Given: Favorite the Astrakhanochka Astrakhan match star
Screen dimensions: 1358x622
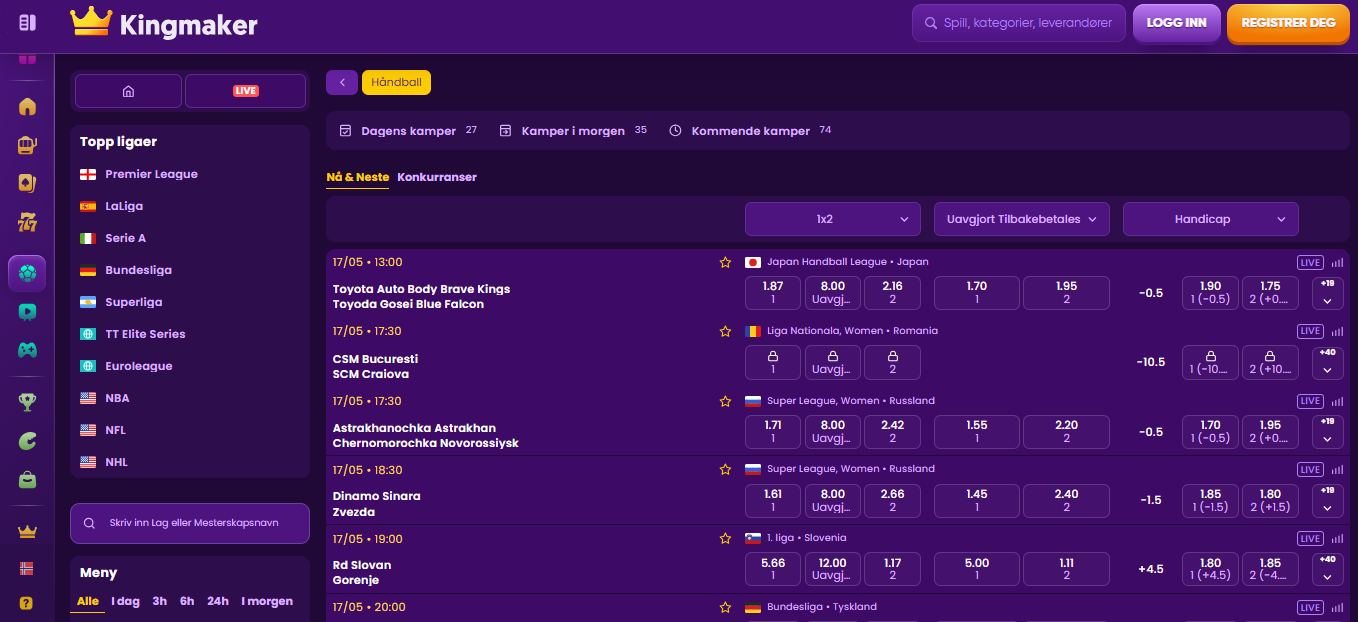Looking at the screenshot, I should (725, 401).
